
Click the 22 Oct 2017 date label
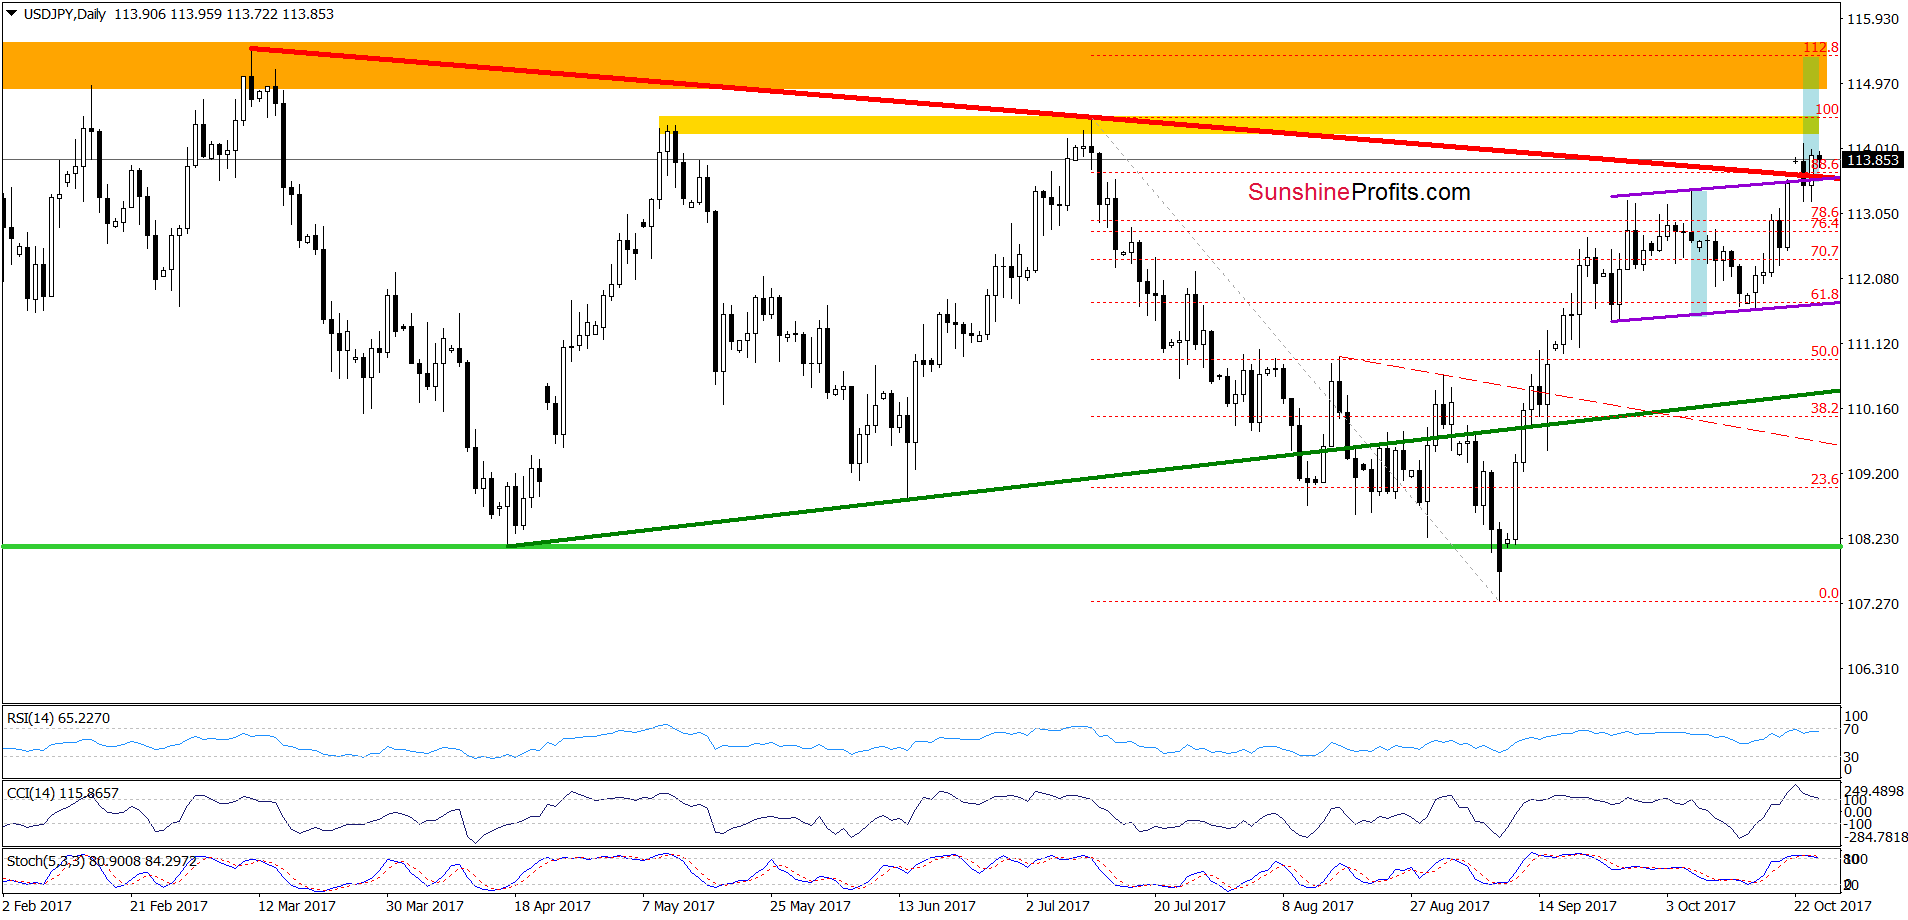(1833, 906)
